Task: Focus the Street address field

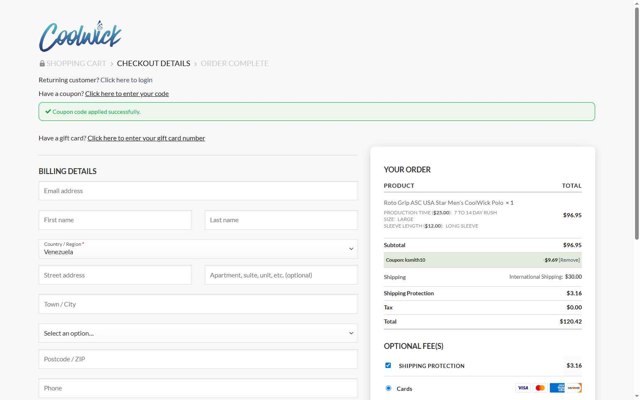Action: point(115,275)
